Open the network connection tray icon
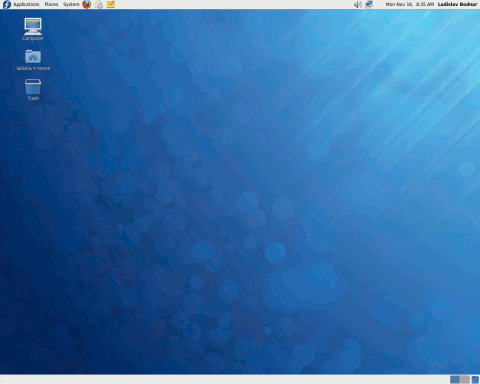The width and height of the screenshot is (480, 384). [369, 4]
